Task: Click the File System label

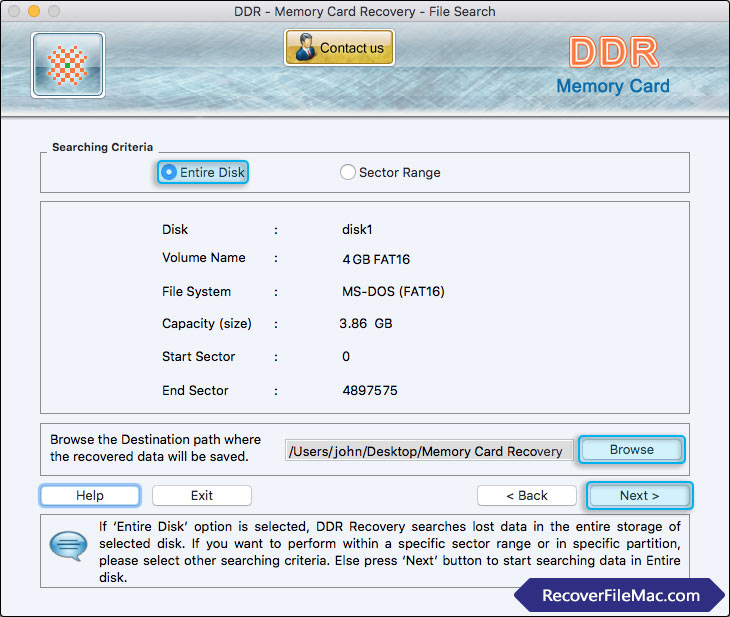Action: pos(196,292)
